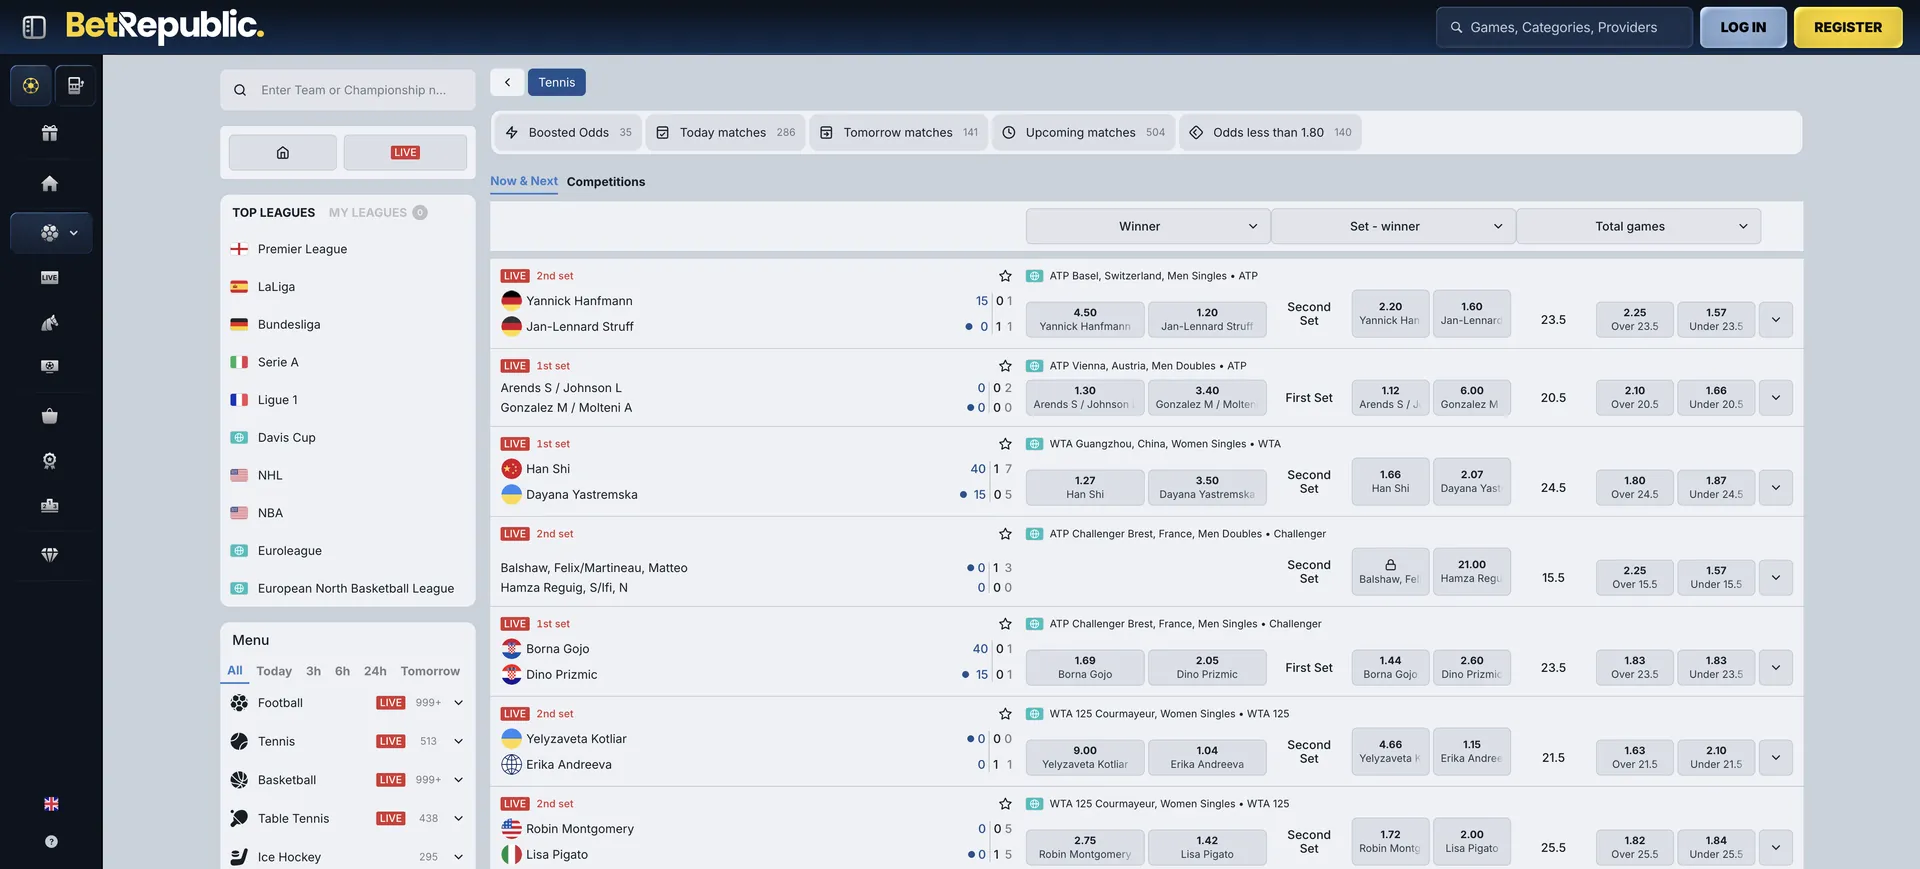This screenshot has height=869, width=1920.
Task: Open the Davis Cup league link
Action: (286, 438)
